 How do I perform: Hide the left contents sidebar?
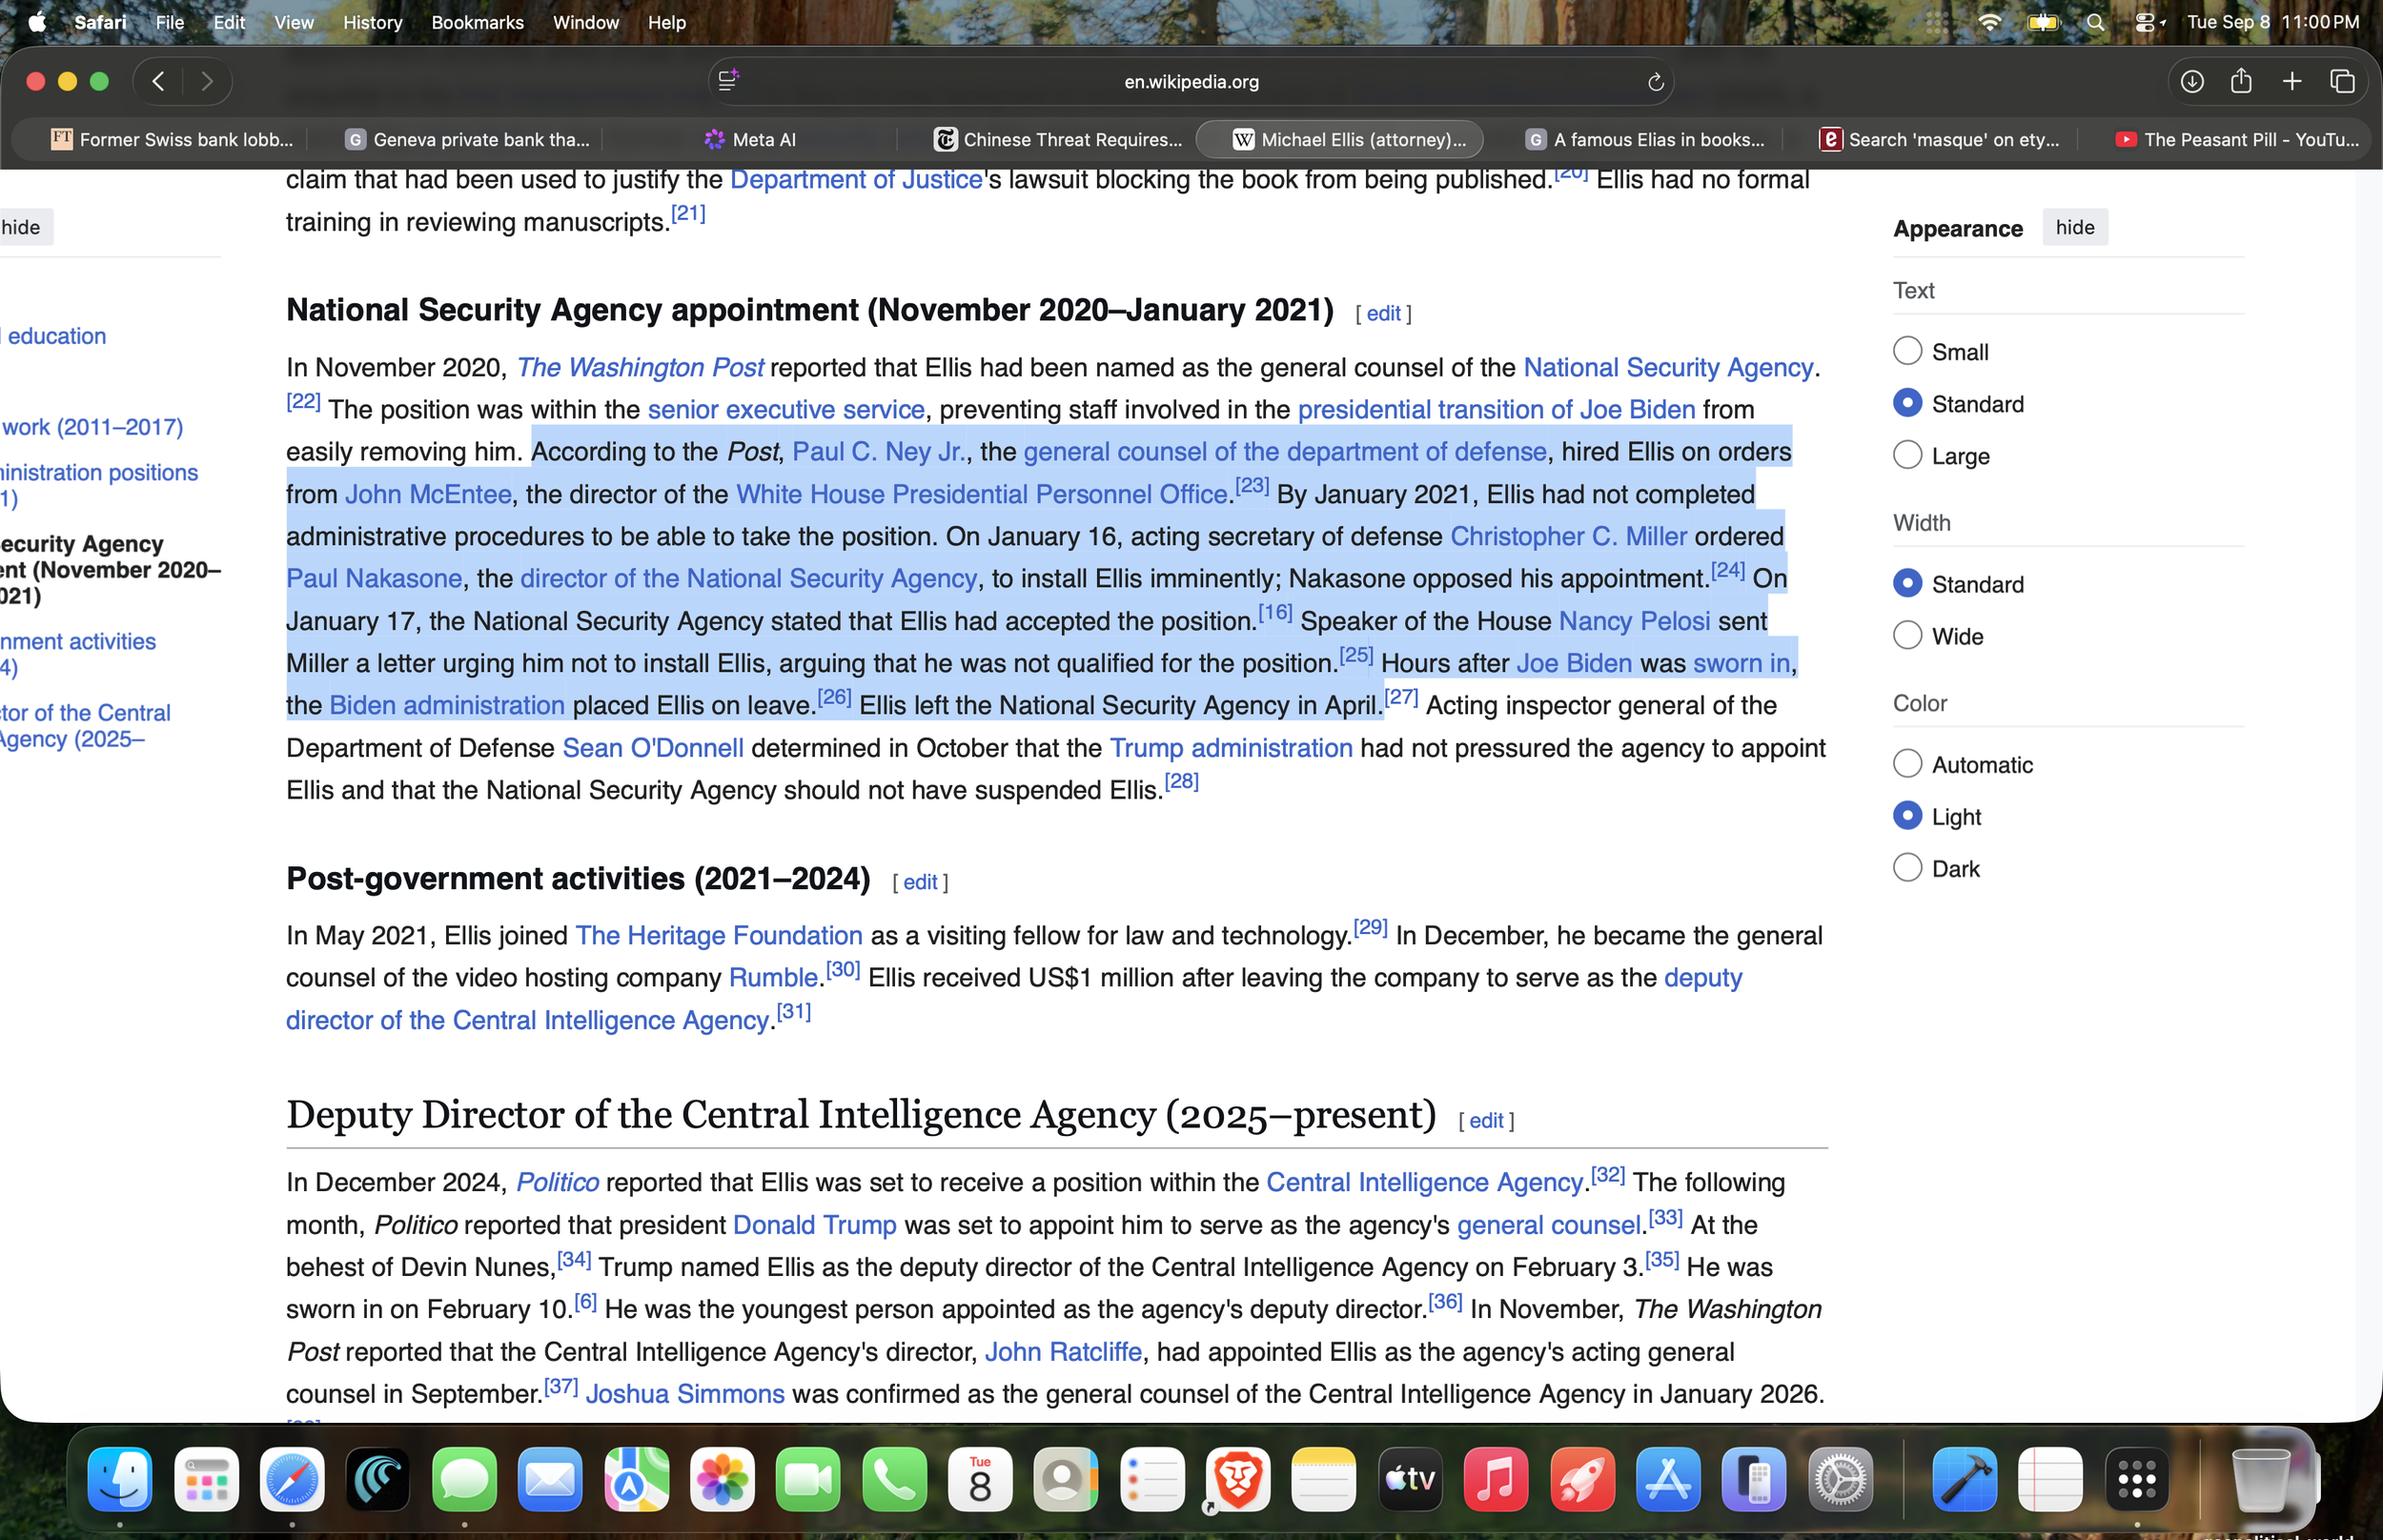[x=21, y=228]
